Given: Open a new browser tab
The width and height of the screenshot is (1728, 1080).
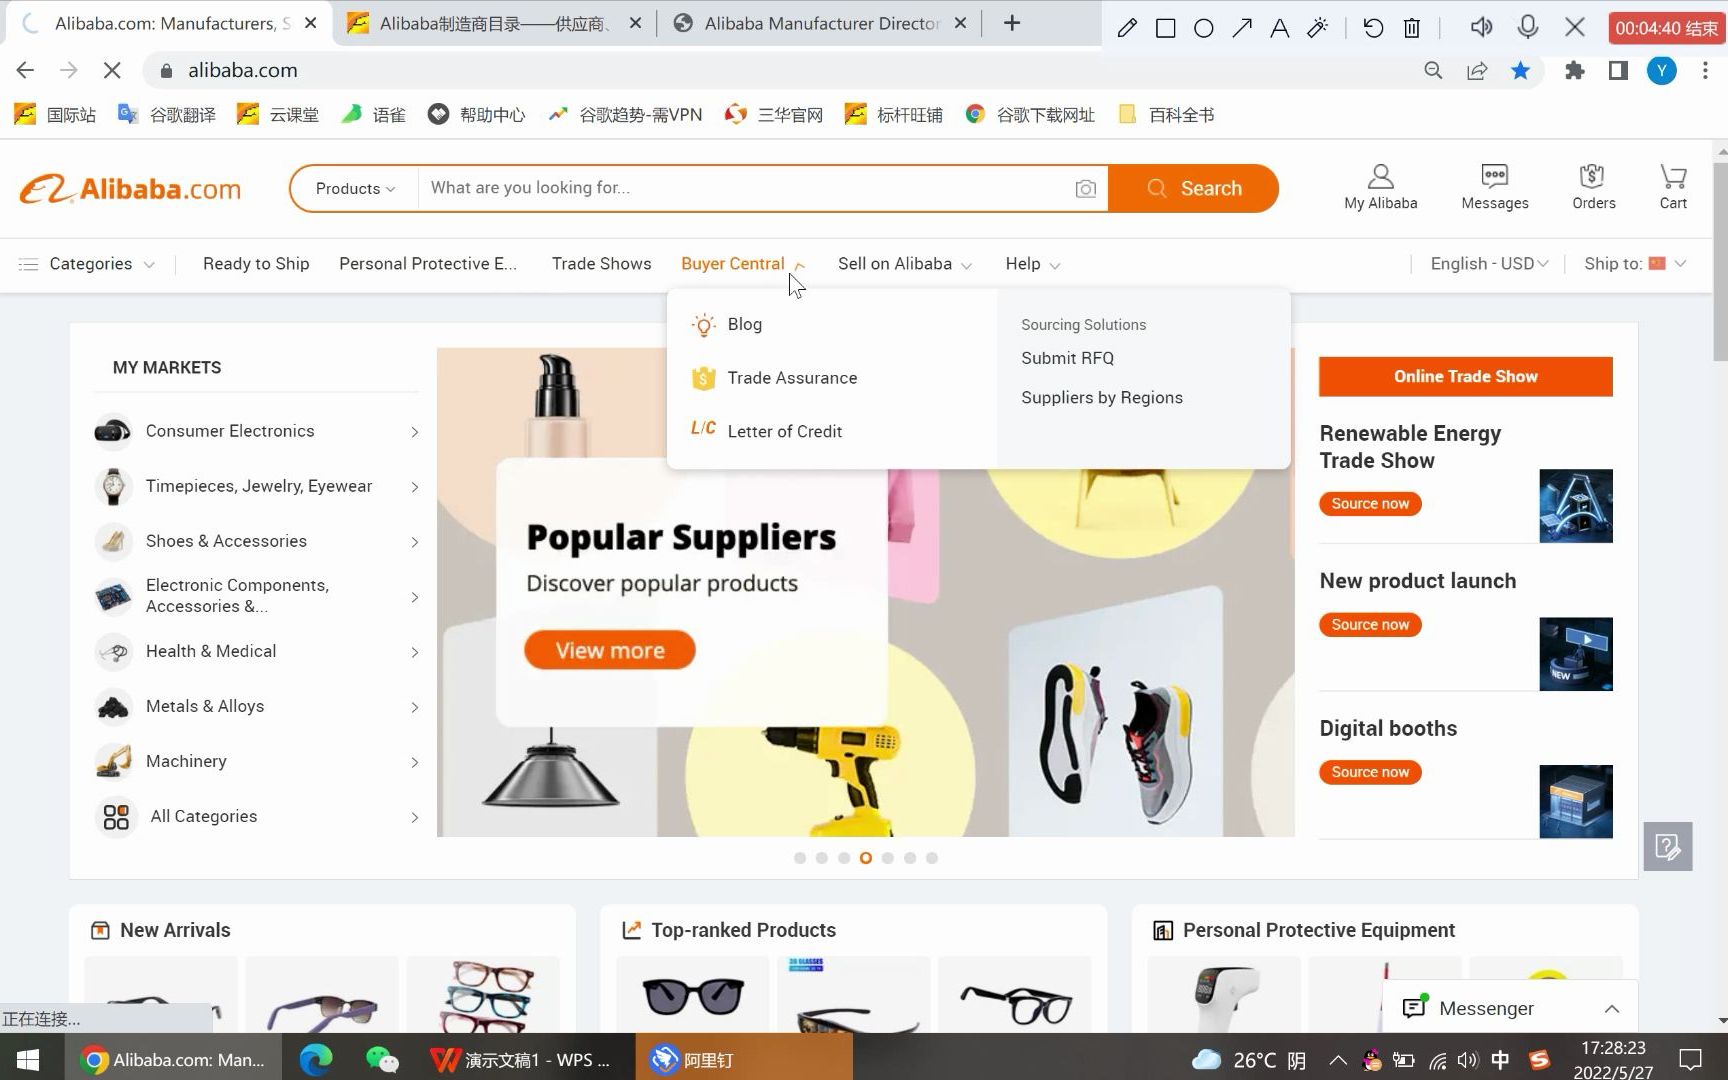Looking at the screenshot, I should (x=1012, y=23).
